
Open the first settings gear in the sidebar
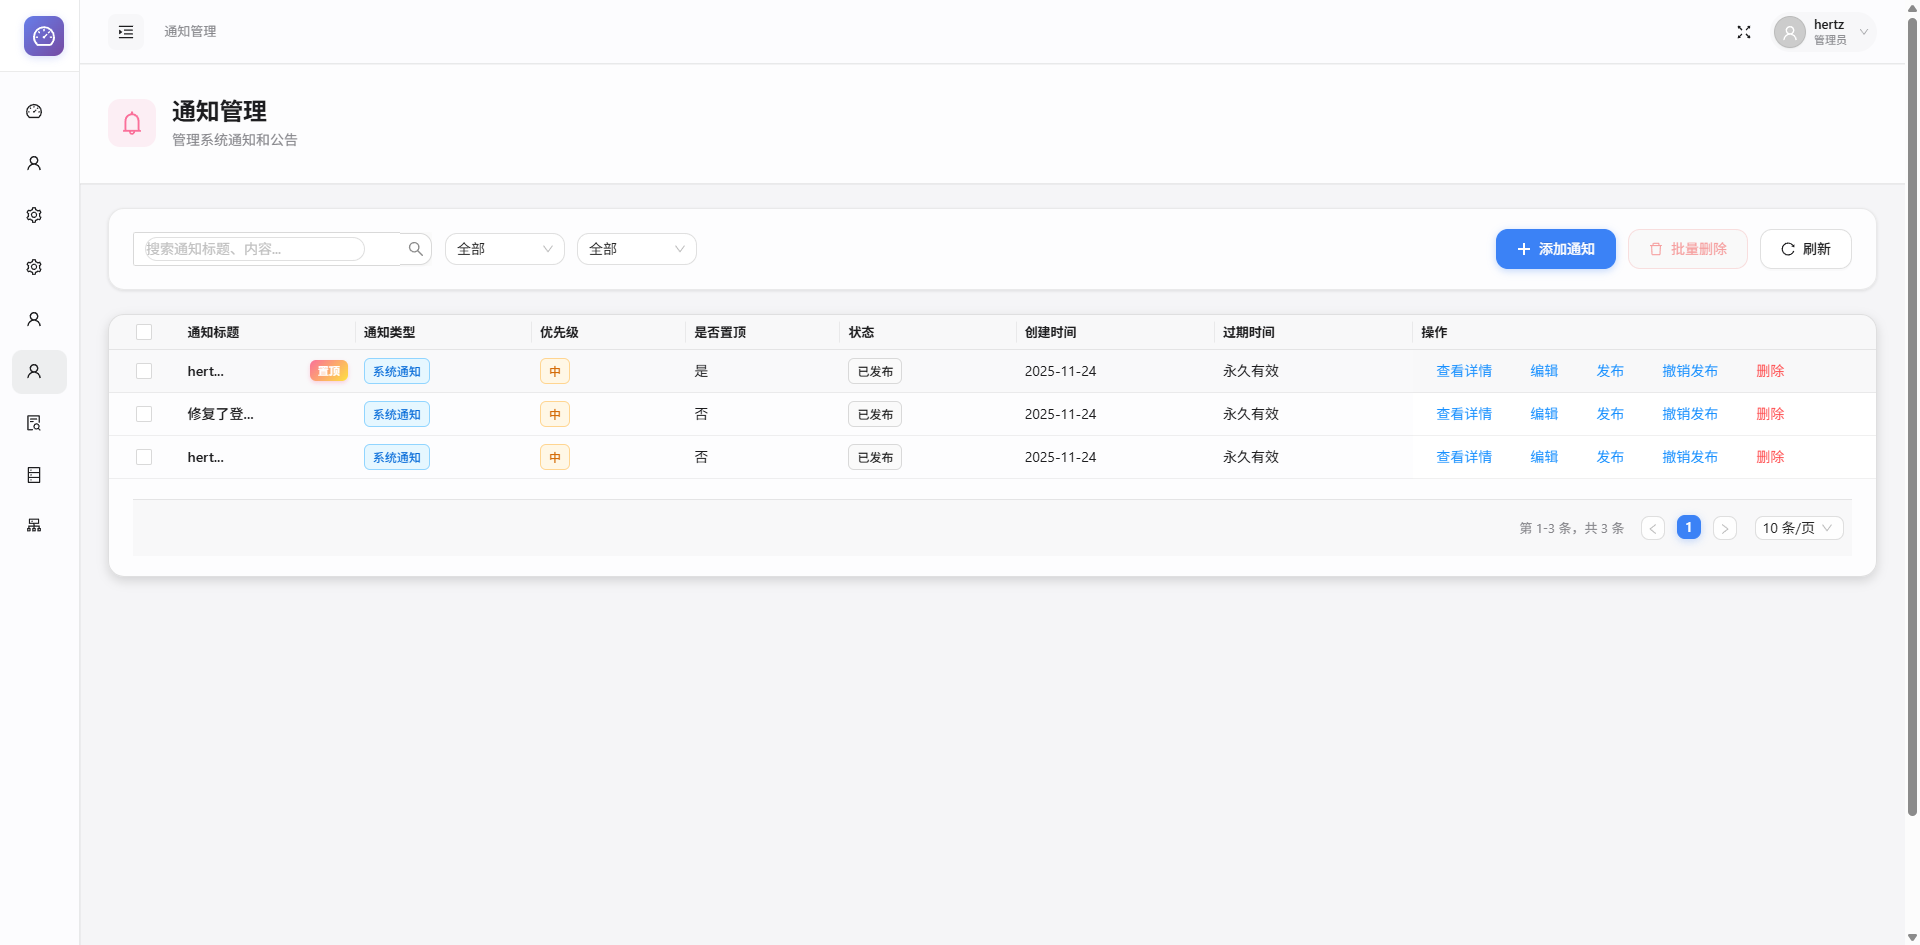34,215
